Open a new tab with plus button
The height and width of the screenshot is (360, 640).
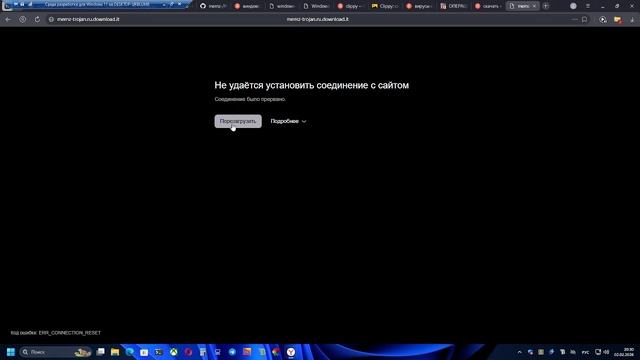pos(546,6)
